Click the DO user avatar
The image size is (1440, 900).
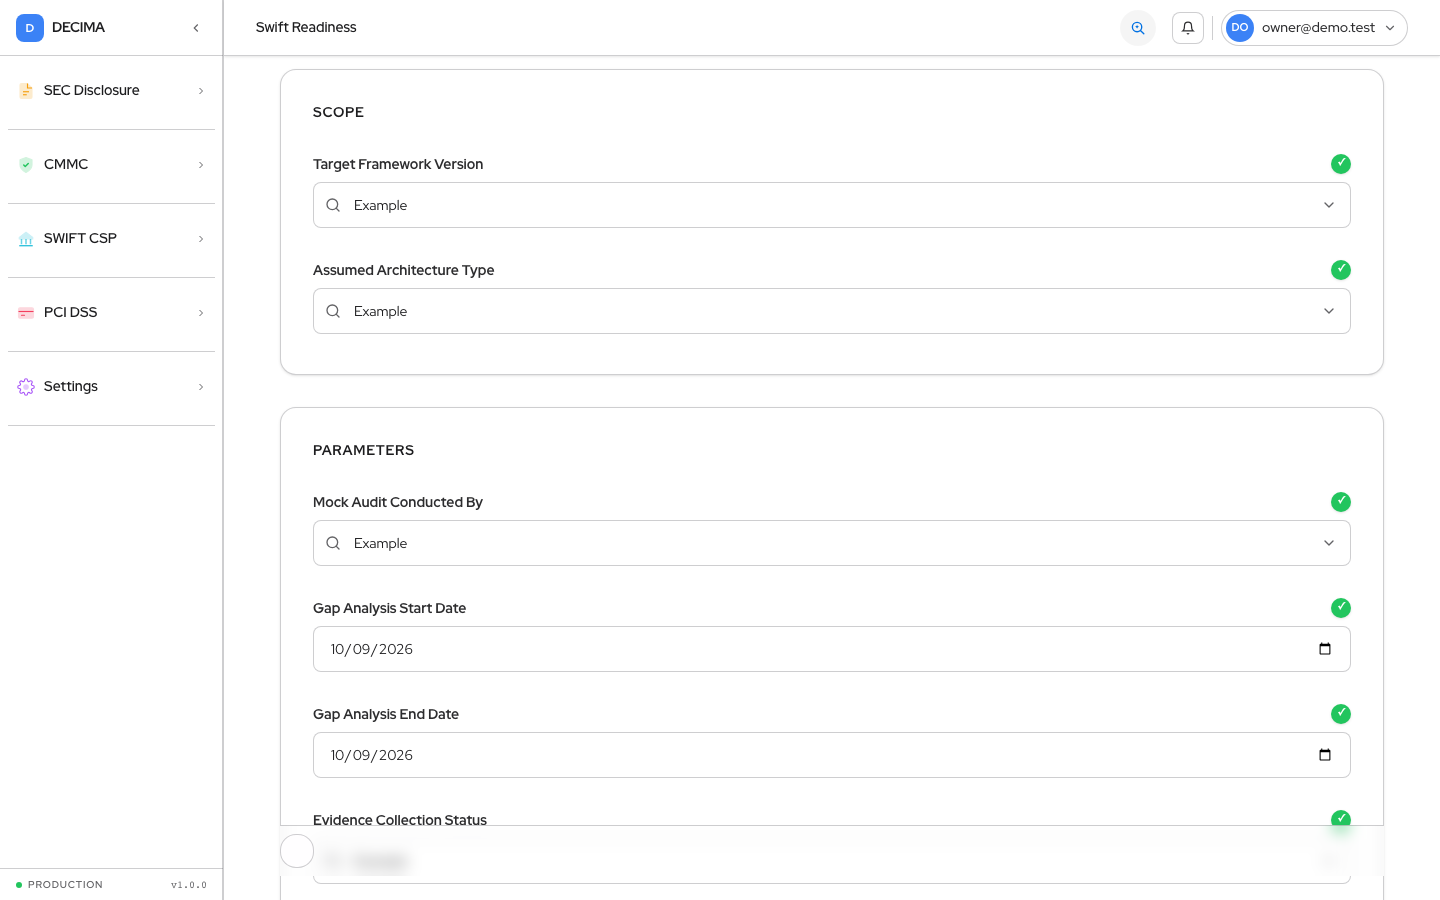coord(1240,28)
